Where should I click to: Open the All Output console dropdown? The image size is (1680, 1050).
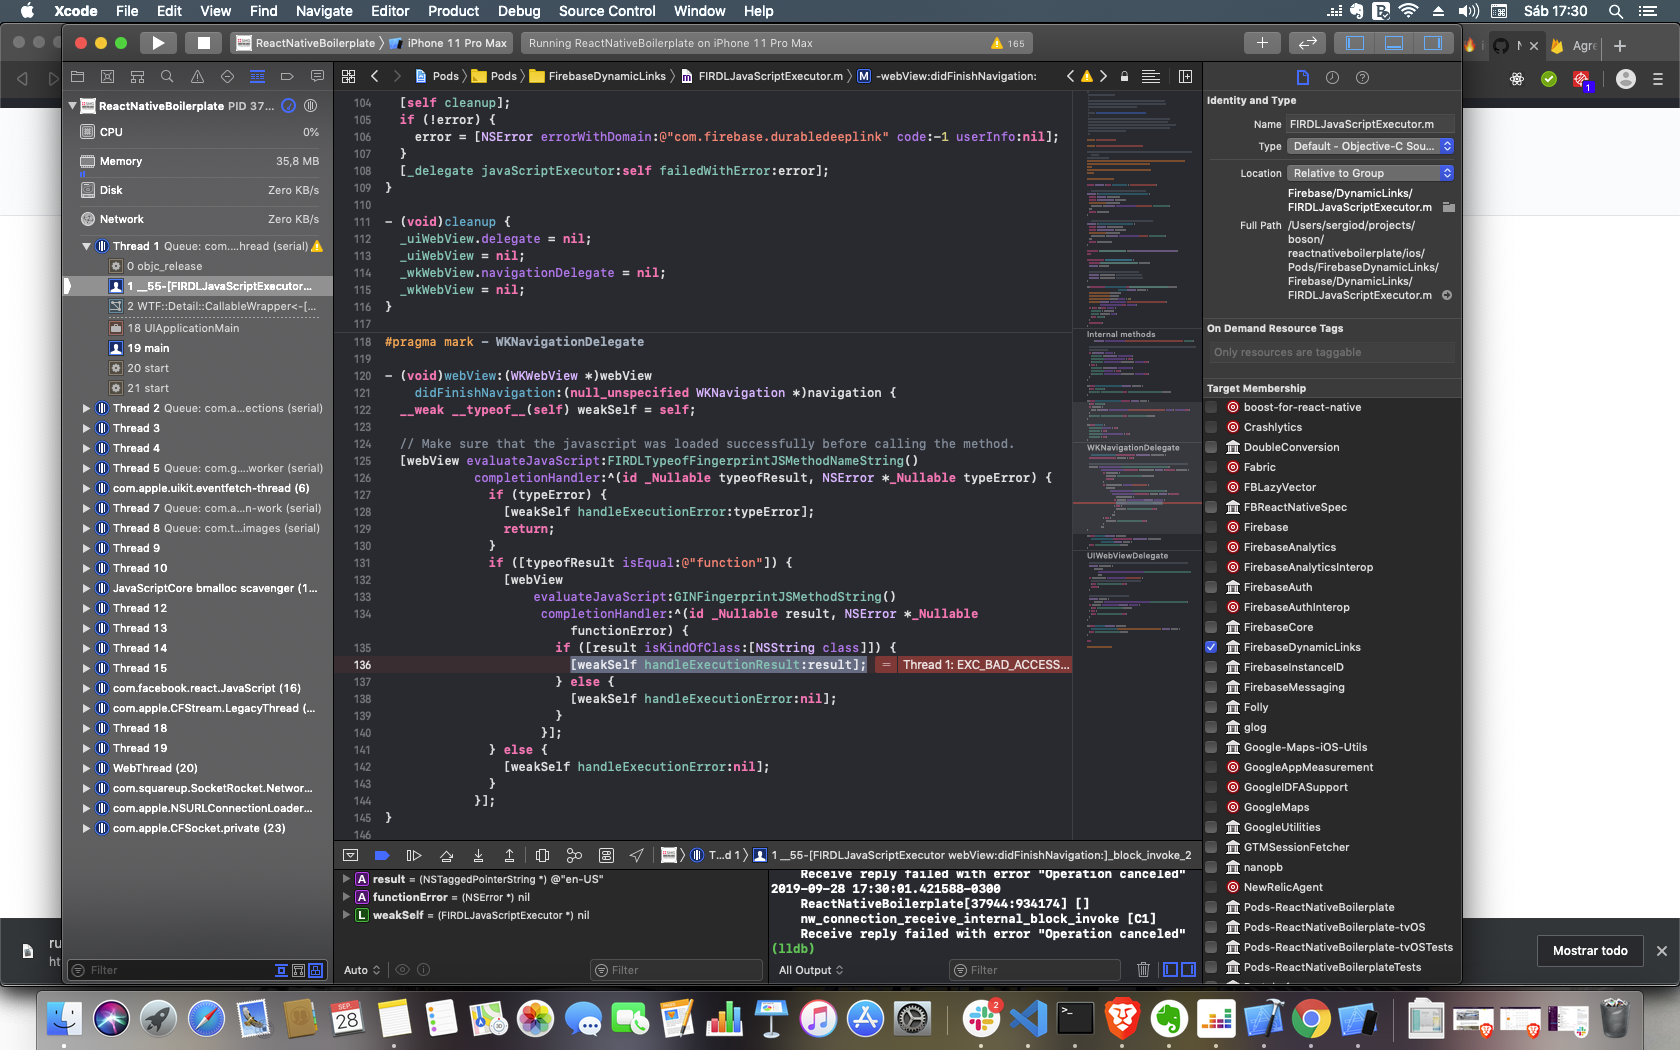point(811,970)
